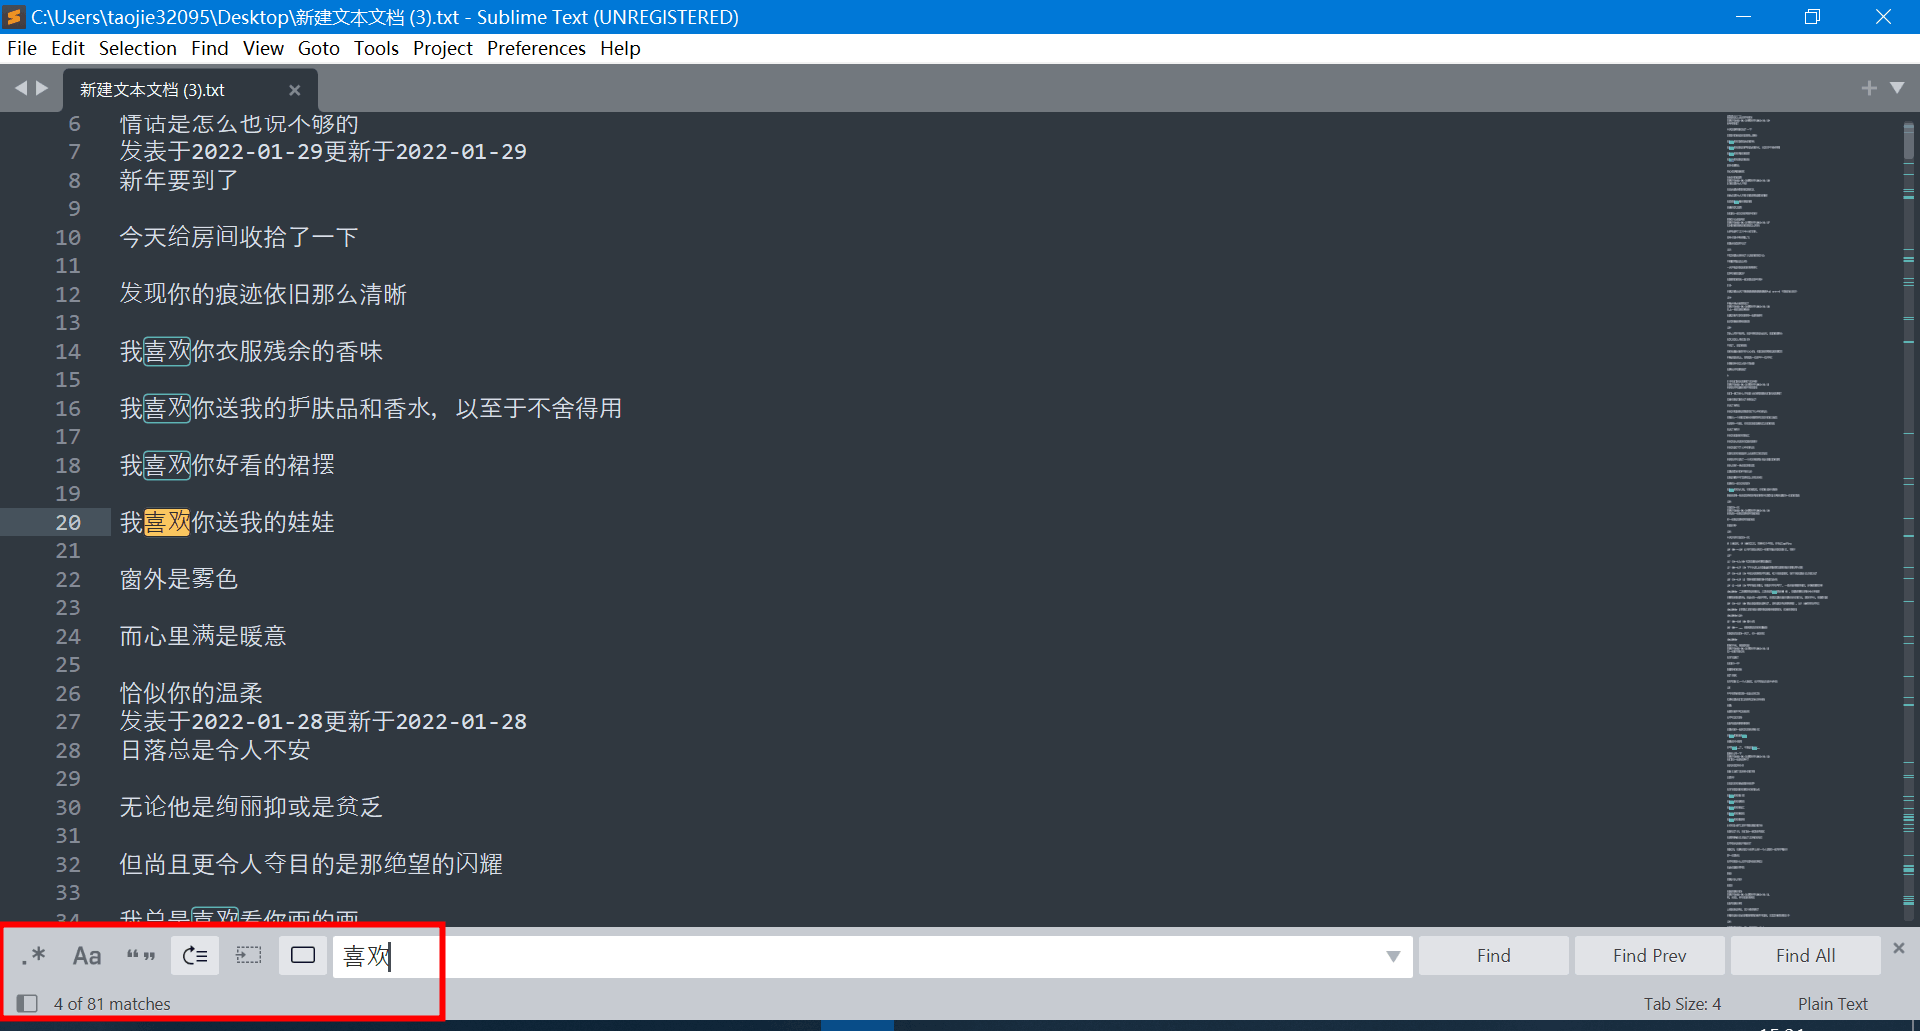Open the find history dropdown arrow
Screen dimensions: 1920x1031
(x=1393, y=957)
